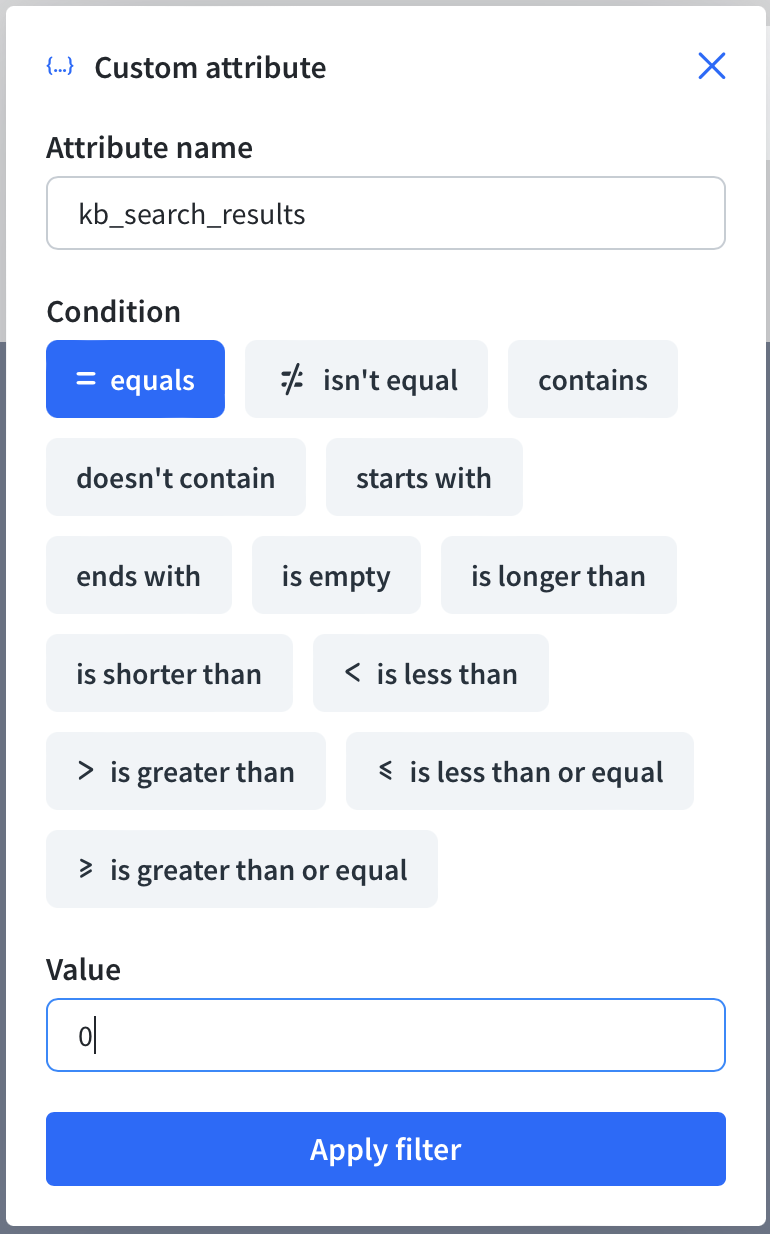The height and width of the screenshot is (1234, 770).
Task: Select the contains condition
Action: 593,379
